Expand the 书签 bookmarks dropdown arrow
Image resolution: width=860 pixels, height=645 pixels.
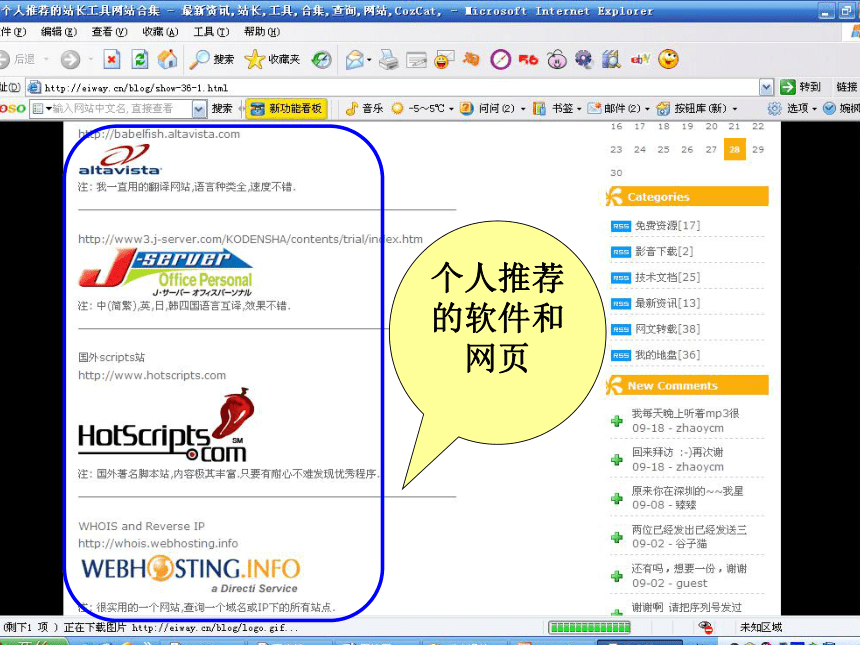pos(579,109)
